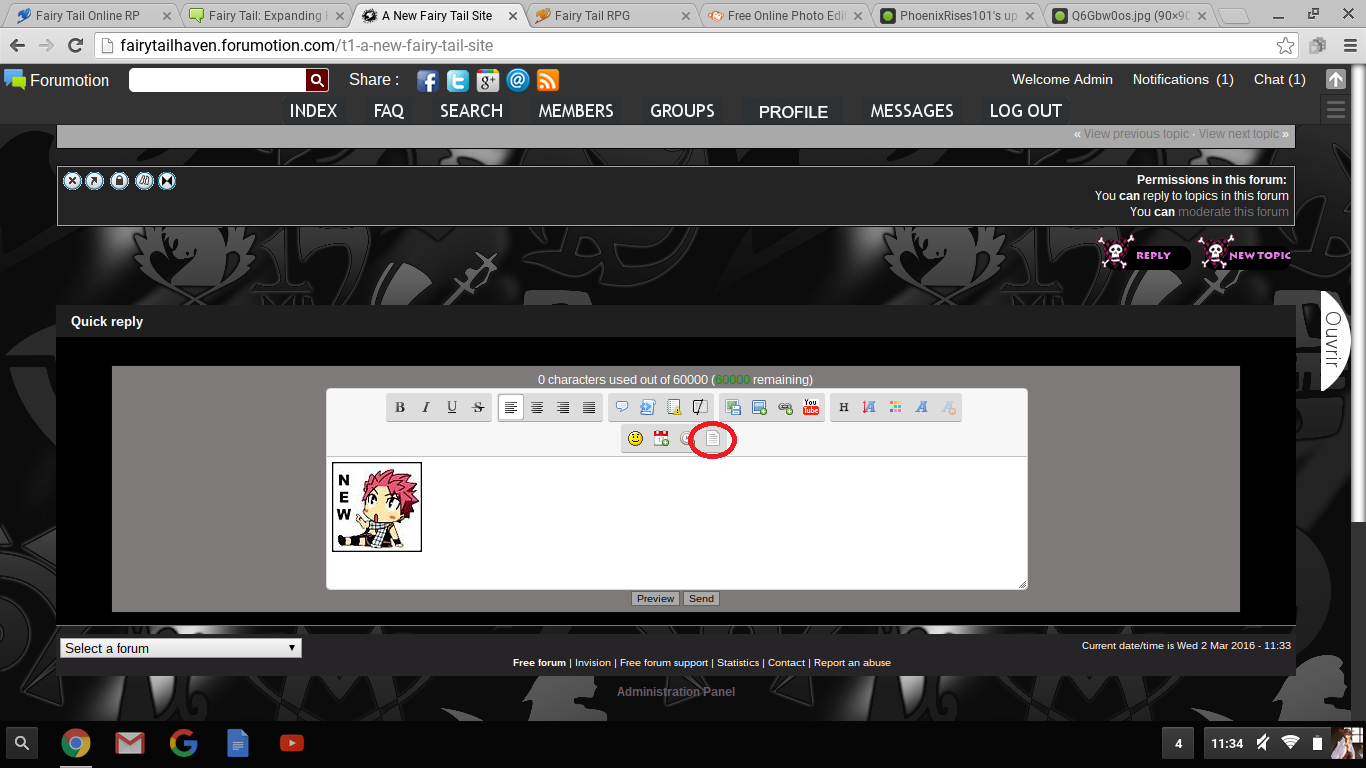Image resolution: width=1366 pixels, height=768 pixels.
Task: Click View next topic link
Action: tap(1239, 134)
